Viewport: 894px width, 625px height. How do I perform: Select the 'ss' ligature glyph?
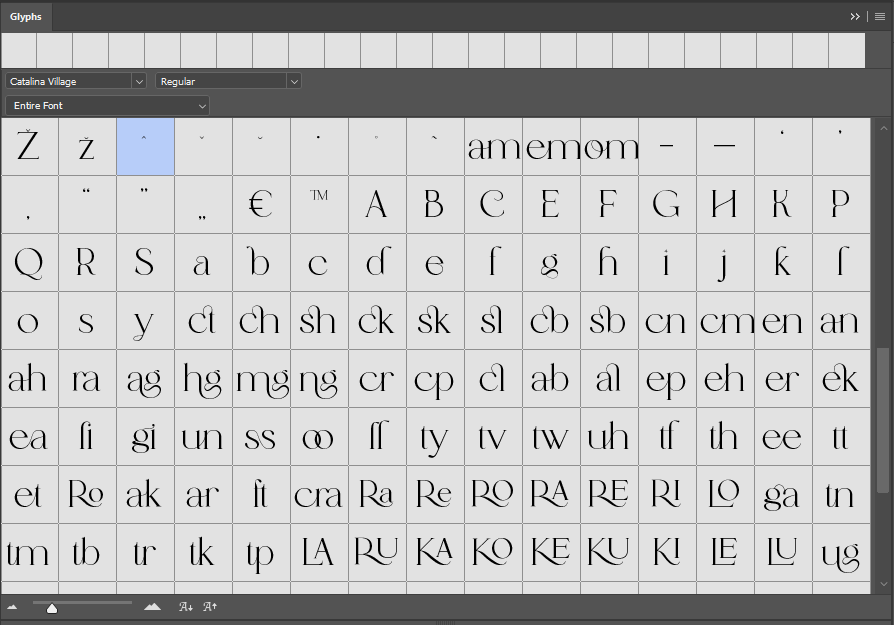click(x=262, y=437)
